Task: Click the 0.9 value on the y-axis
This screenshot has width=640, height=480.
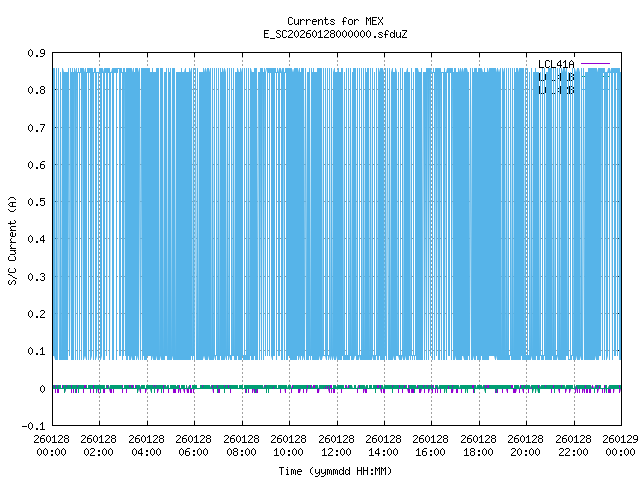Action: tap(34, 53)
